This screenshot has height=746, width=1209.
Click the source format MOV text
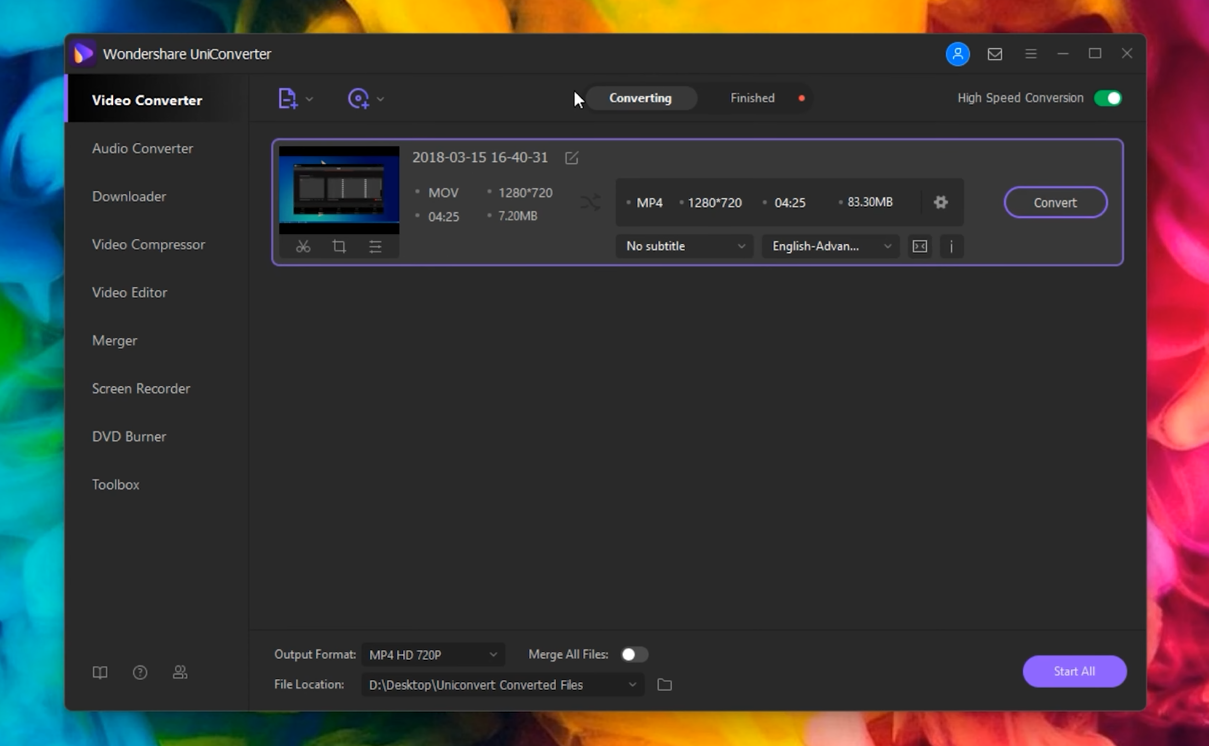(443, 192)
